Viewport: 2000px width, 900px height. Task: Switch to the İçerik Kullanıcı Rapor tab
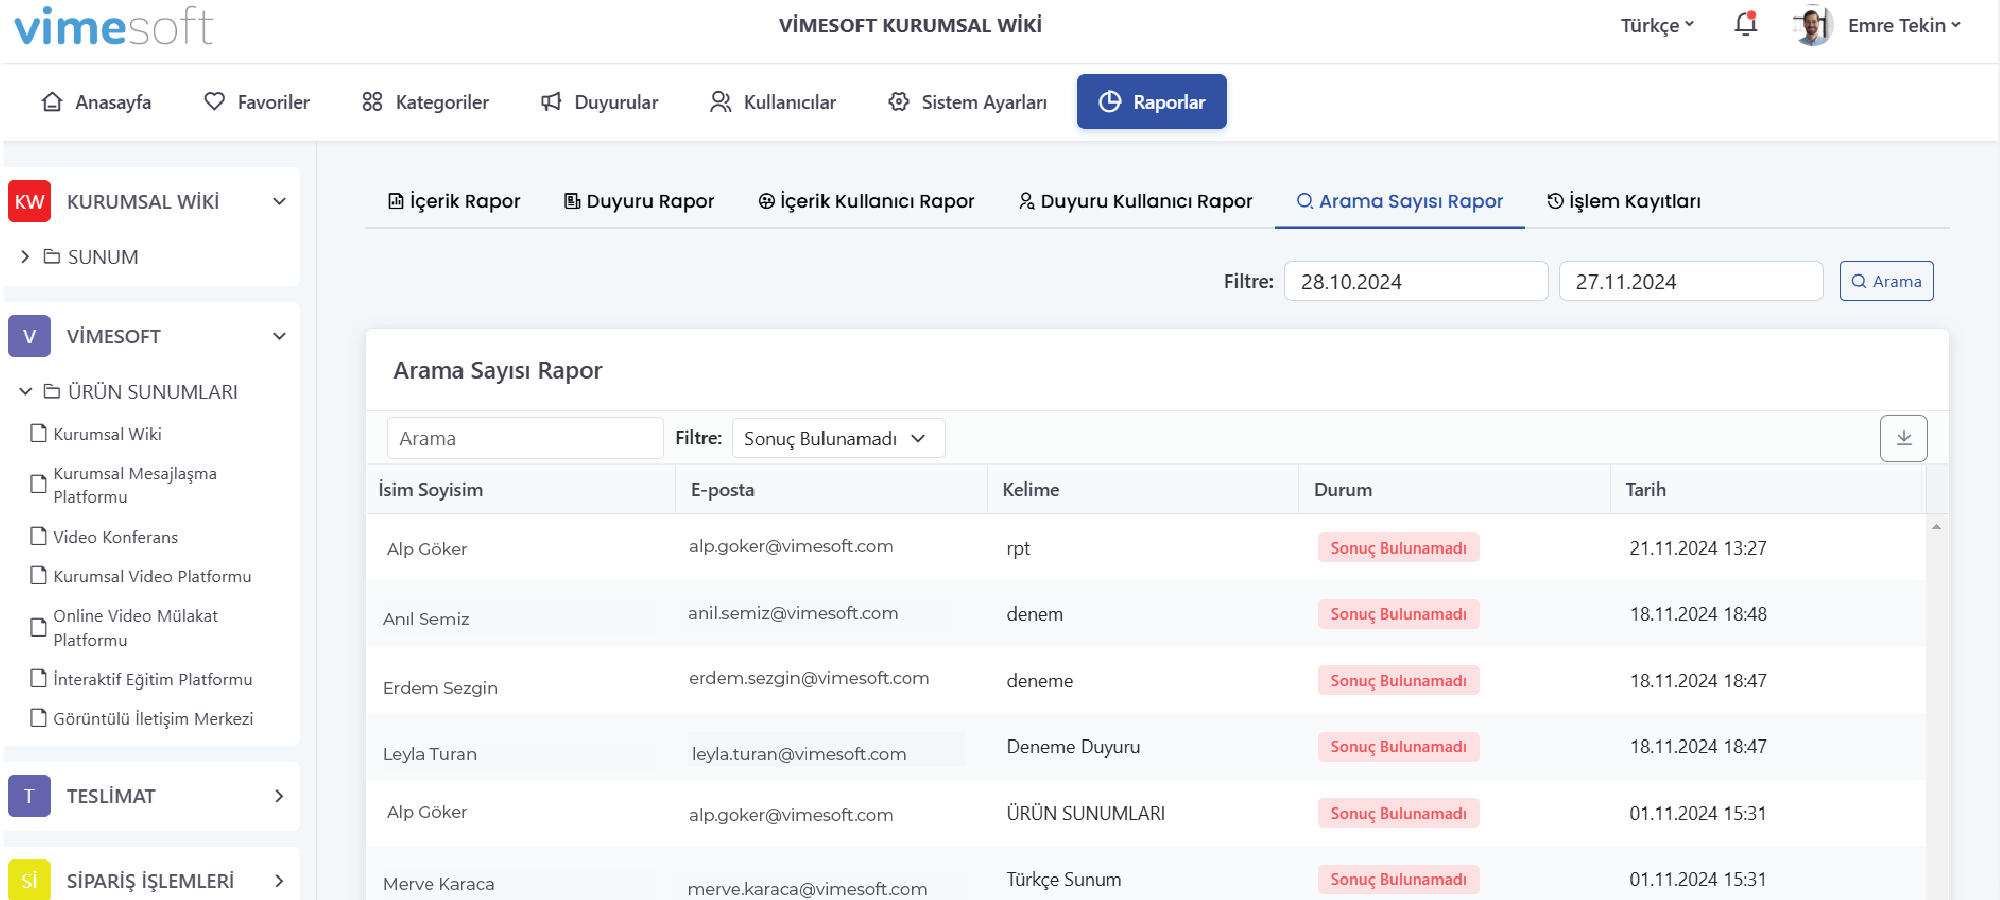866,201
